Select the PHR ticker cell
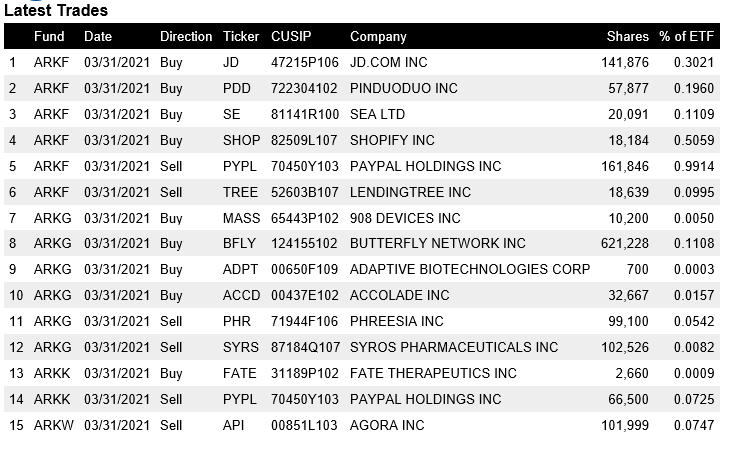Image resolution: width=732 pixels, height=452 pixels. point(236,321)
